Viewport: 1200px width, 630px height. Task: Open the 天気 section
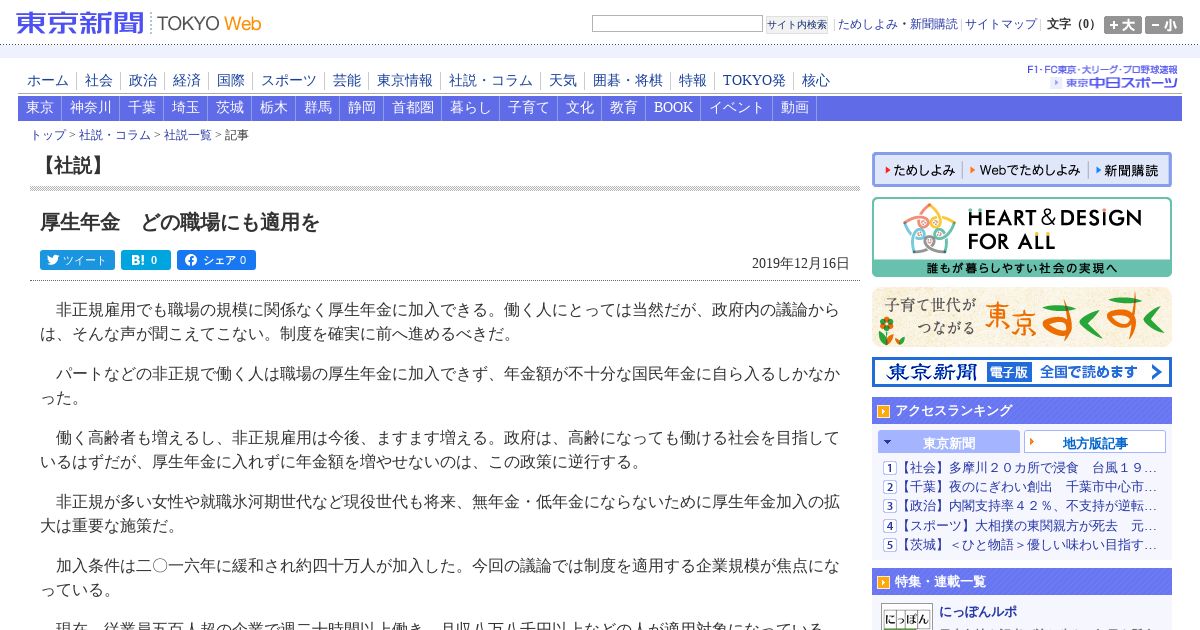563,80
